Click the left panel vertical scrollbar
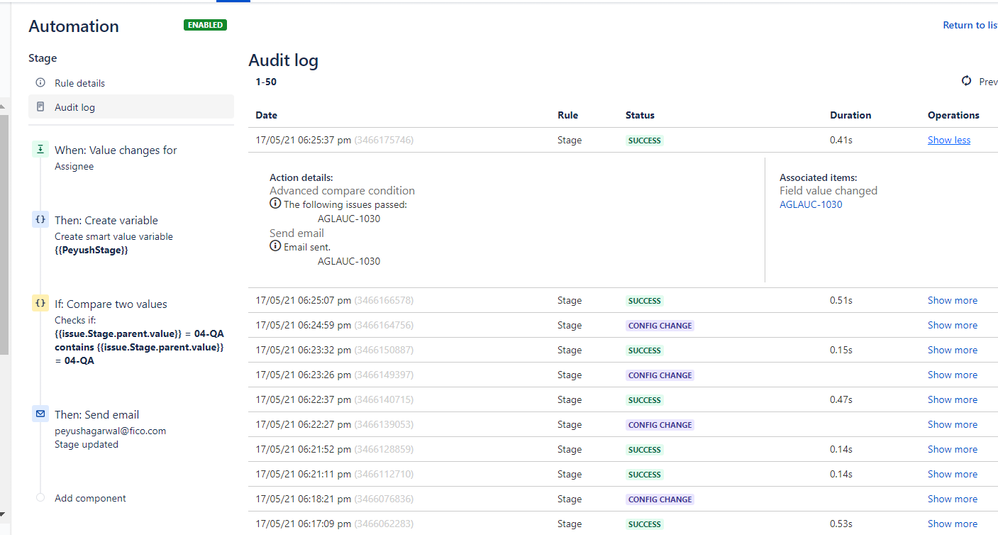 pyautogui.click(x=4, y=235)
